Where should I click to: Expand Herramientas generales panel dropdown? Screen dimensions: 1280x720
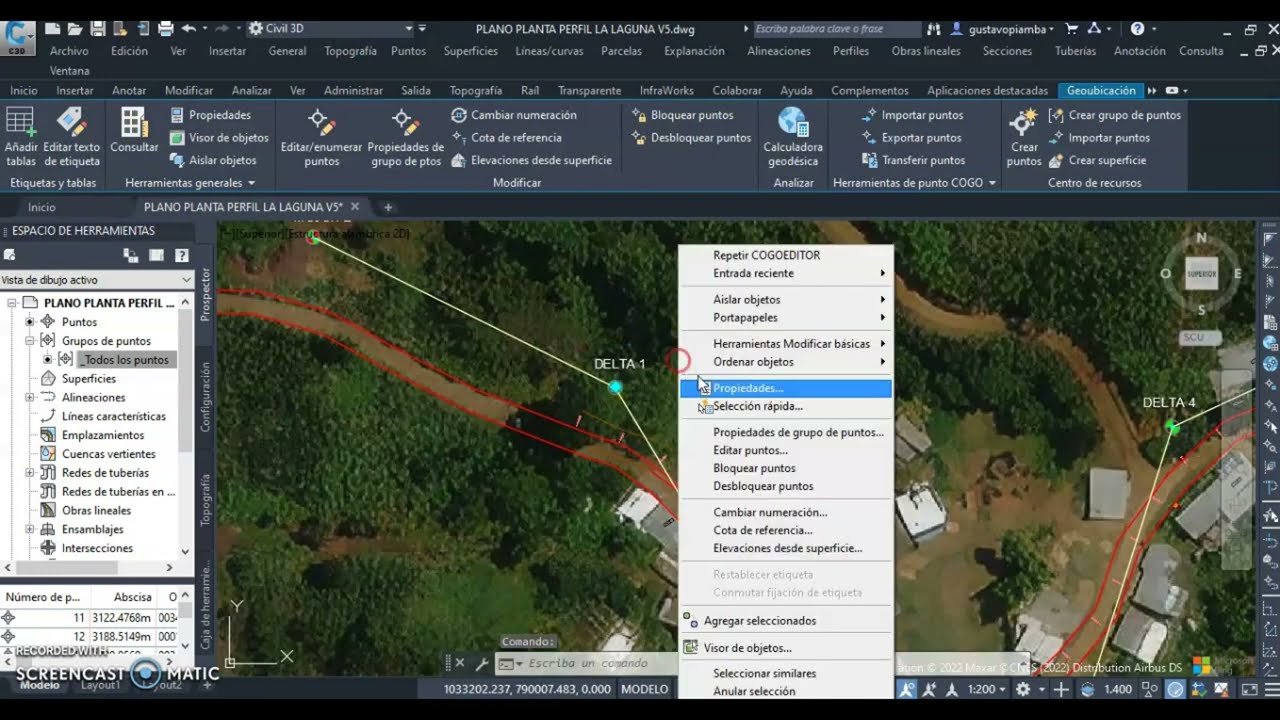190,183
